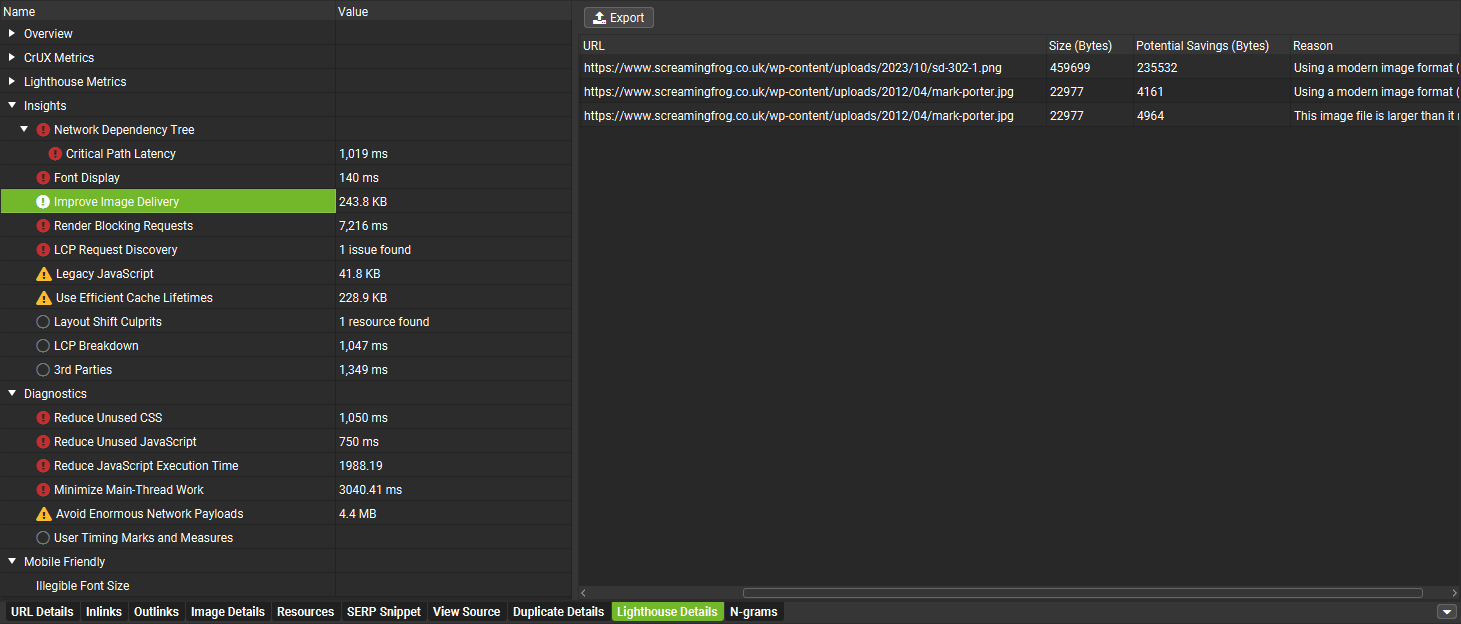
Task: Click the red error icon next to Render Blocking Requests
Action: pyautogui.click(x=43, y=226)
